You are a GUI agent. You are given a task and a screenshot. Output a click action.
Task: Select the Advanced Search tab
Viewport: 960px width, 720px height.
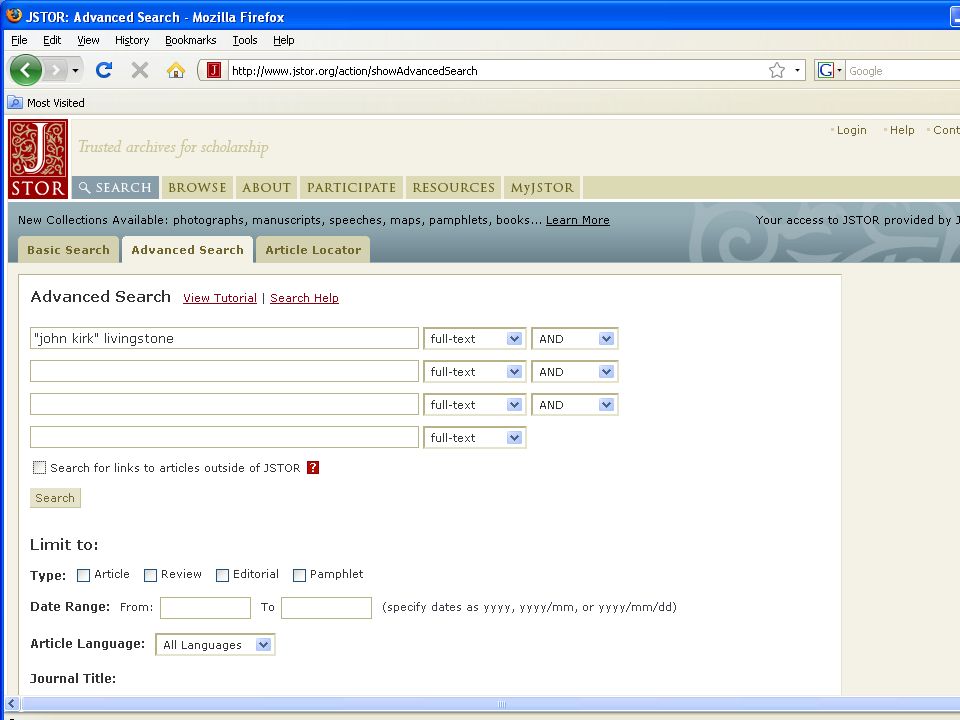pos(187,250)
